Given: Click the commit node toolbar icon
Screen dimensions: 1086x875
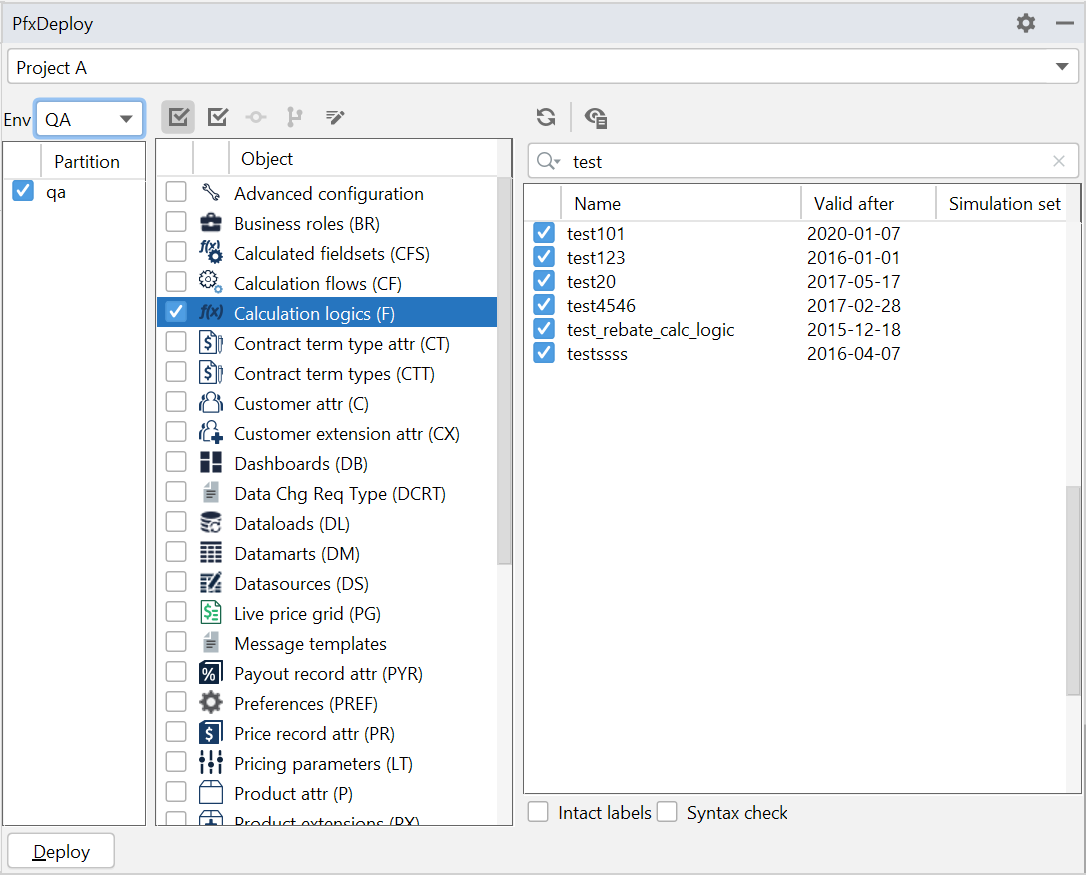Looking at the screenshot, I should pyautogui.click(x=256, y=117).
